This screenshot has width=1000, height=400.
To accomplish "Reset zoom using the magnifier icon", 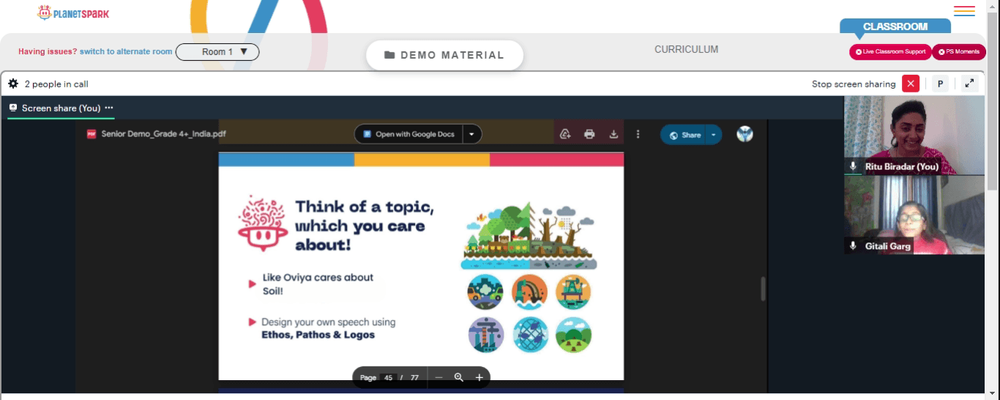I will [459, 378].
